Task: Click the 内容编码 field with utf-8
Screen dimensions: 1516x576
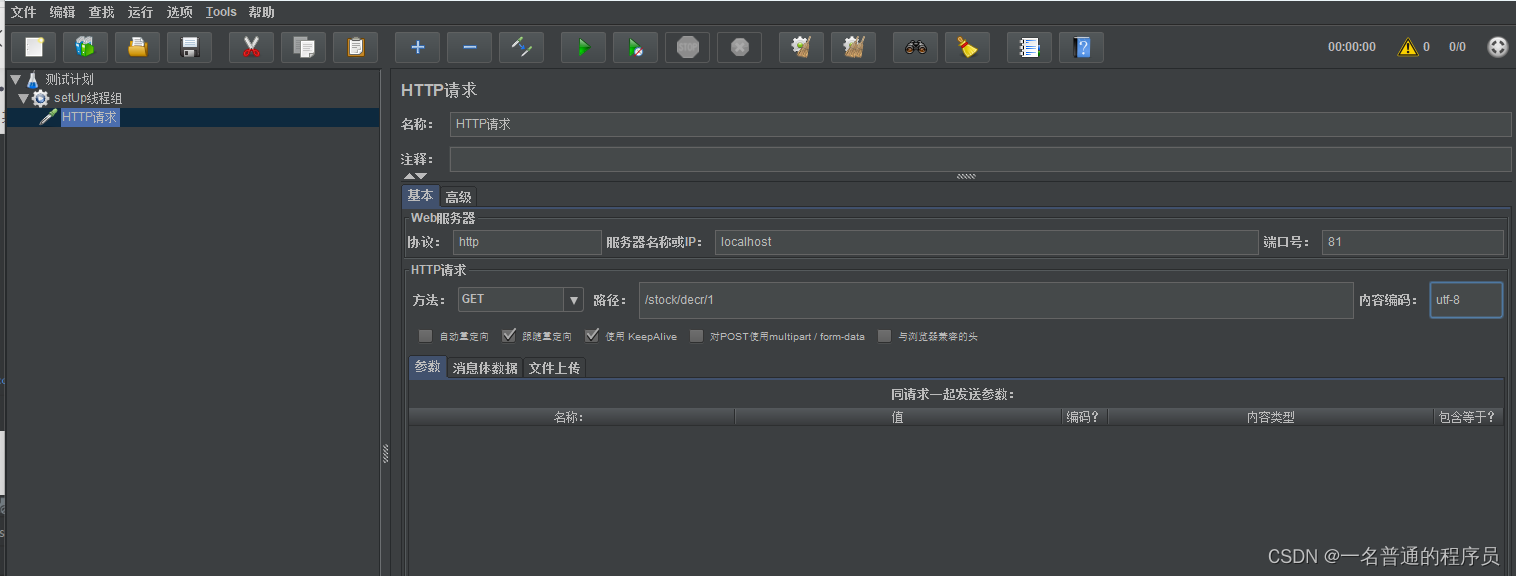Action: coord(1466,300)
